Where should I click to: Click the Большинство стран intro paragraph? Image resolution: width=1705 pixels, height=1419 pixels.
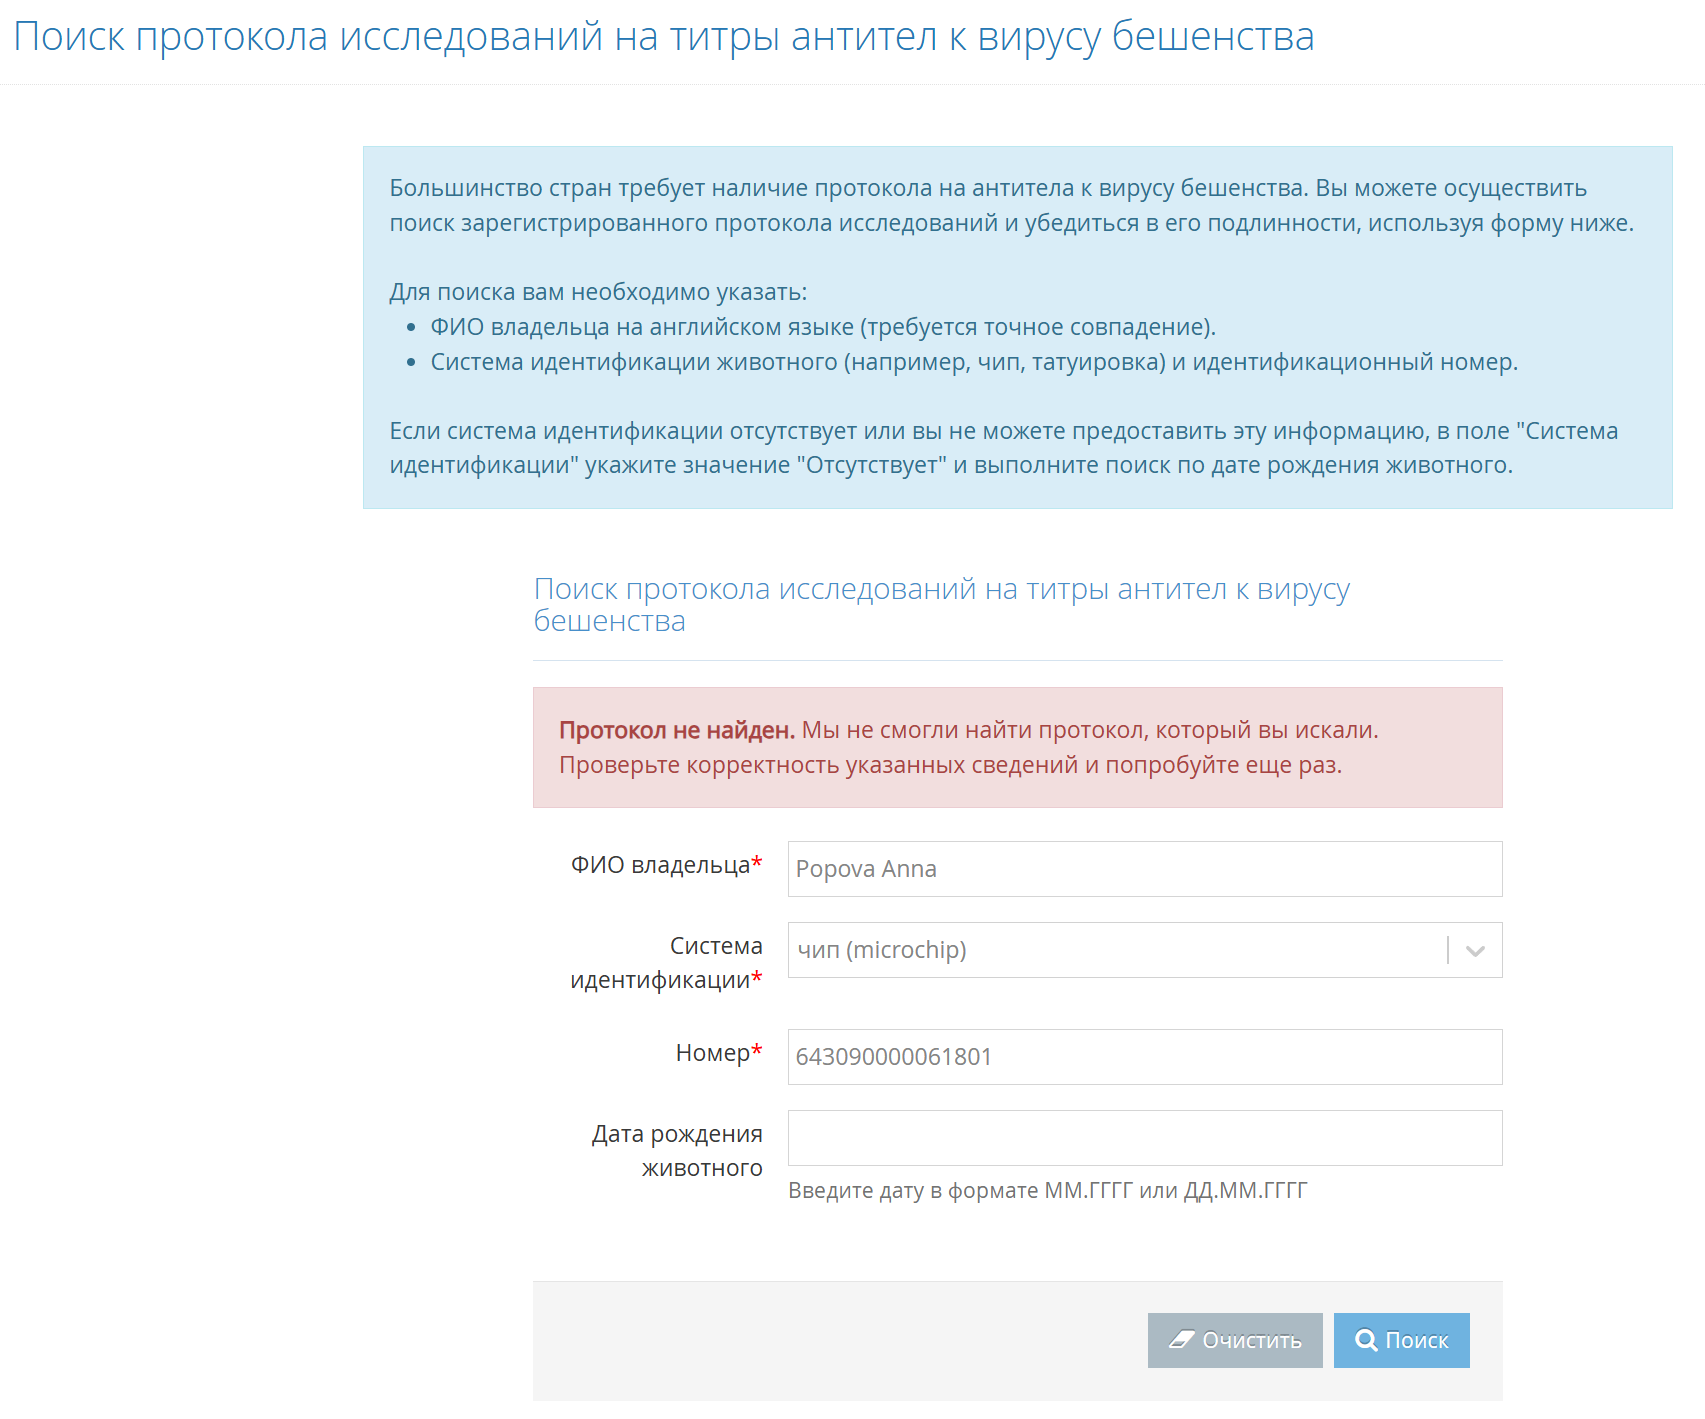pos(1011,205)
